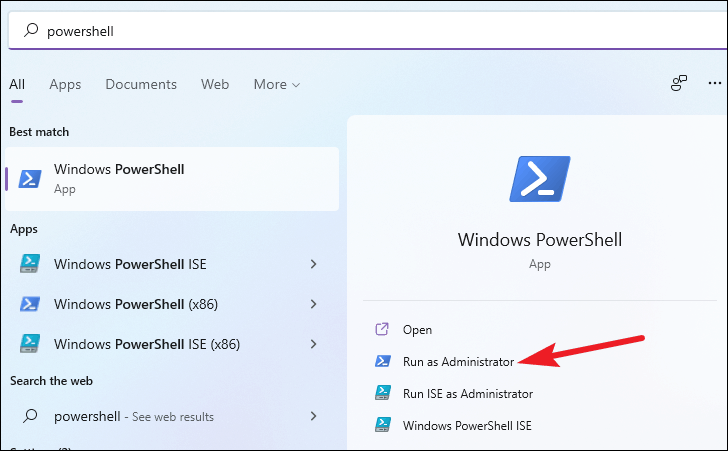Choose Run ISE as Administrator

coord(468,394)
